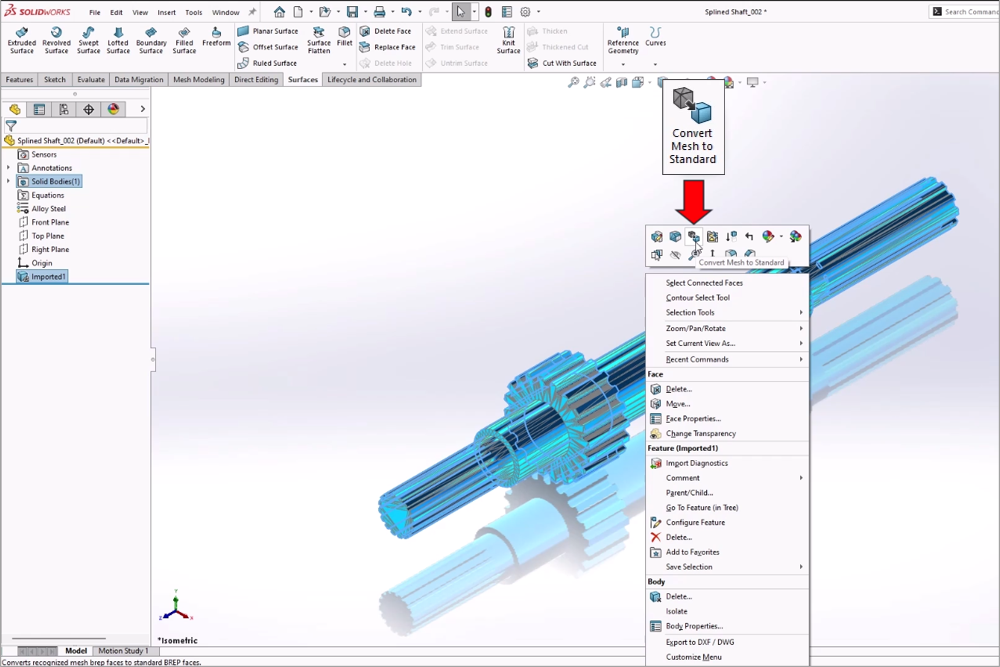Open the Options gear icon
The height and width of the screenshot is (667, 1000).
pyautogui.click(x=525, y=11)
